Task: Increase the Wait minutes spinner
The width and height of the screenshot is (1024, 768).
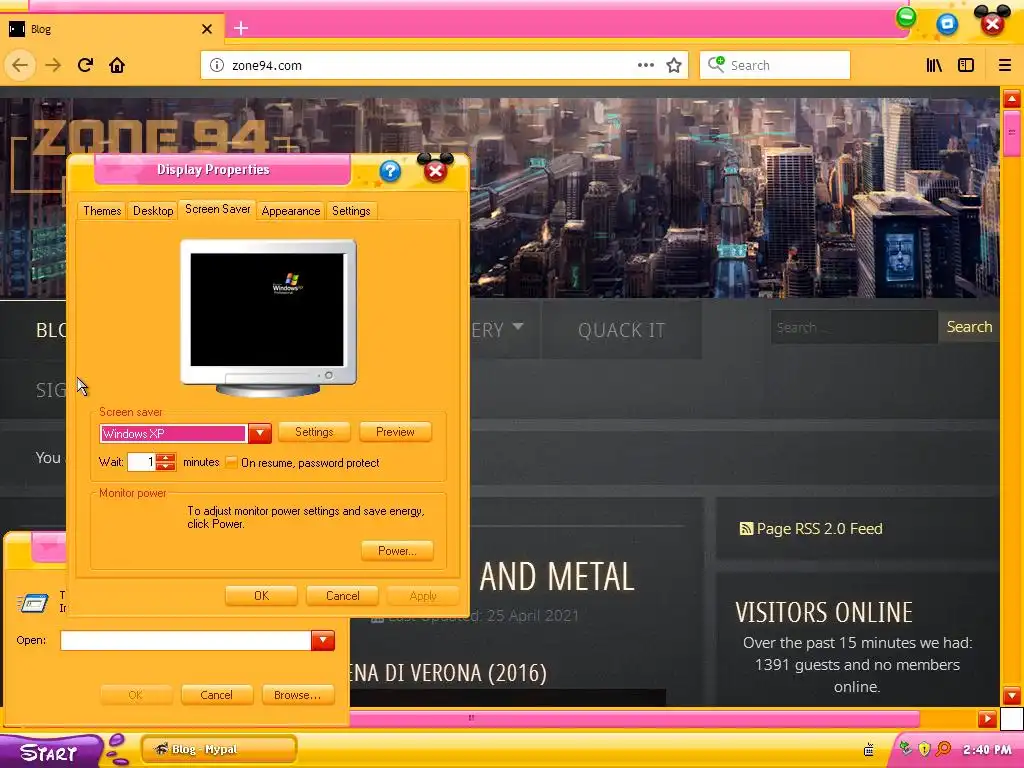Action: point(166,458)
